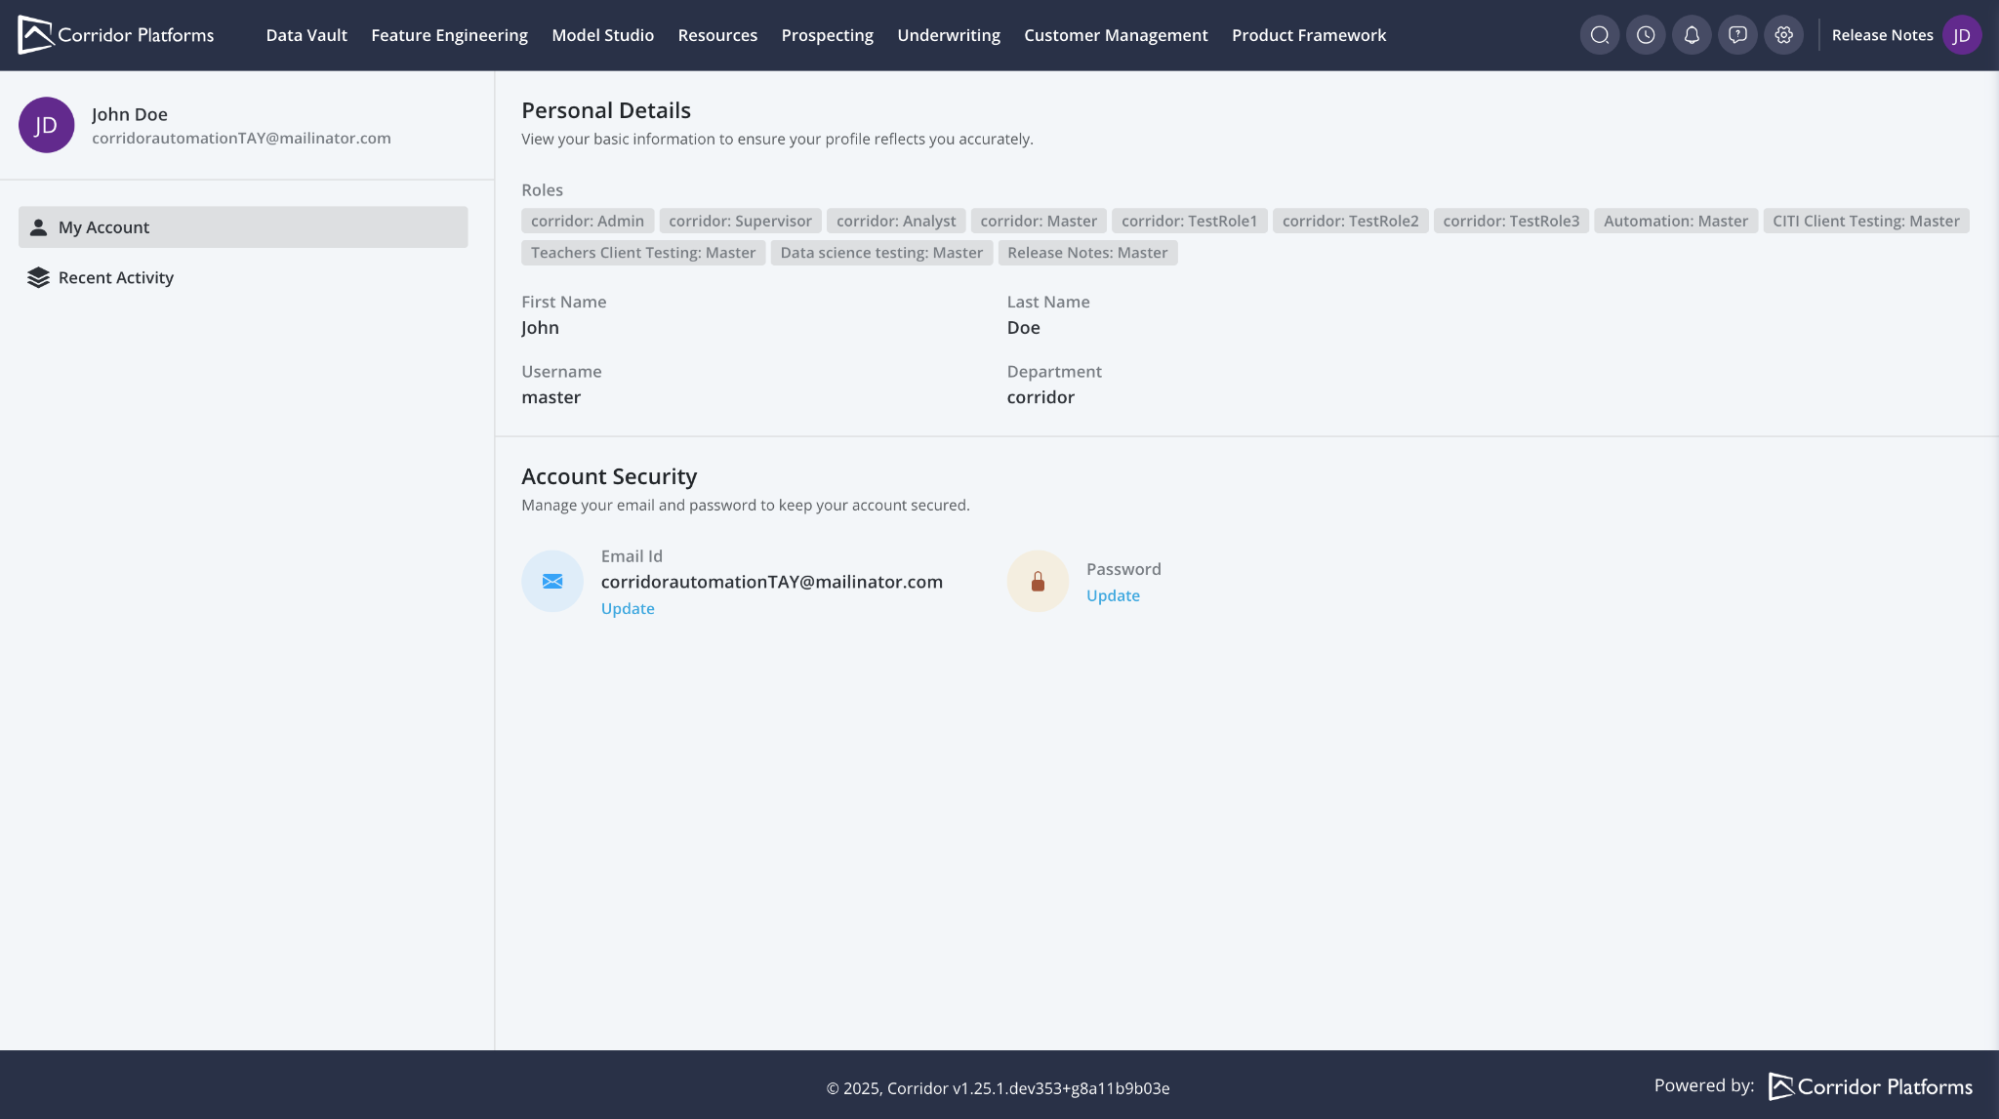Viewport: 1999px width, 1119px height.
Task: Open Release Notes link
Action: pos(1881,35)
